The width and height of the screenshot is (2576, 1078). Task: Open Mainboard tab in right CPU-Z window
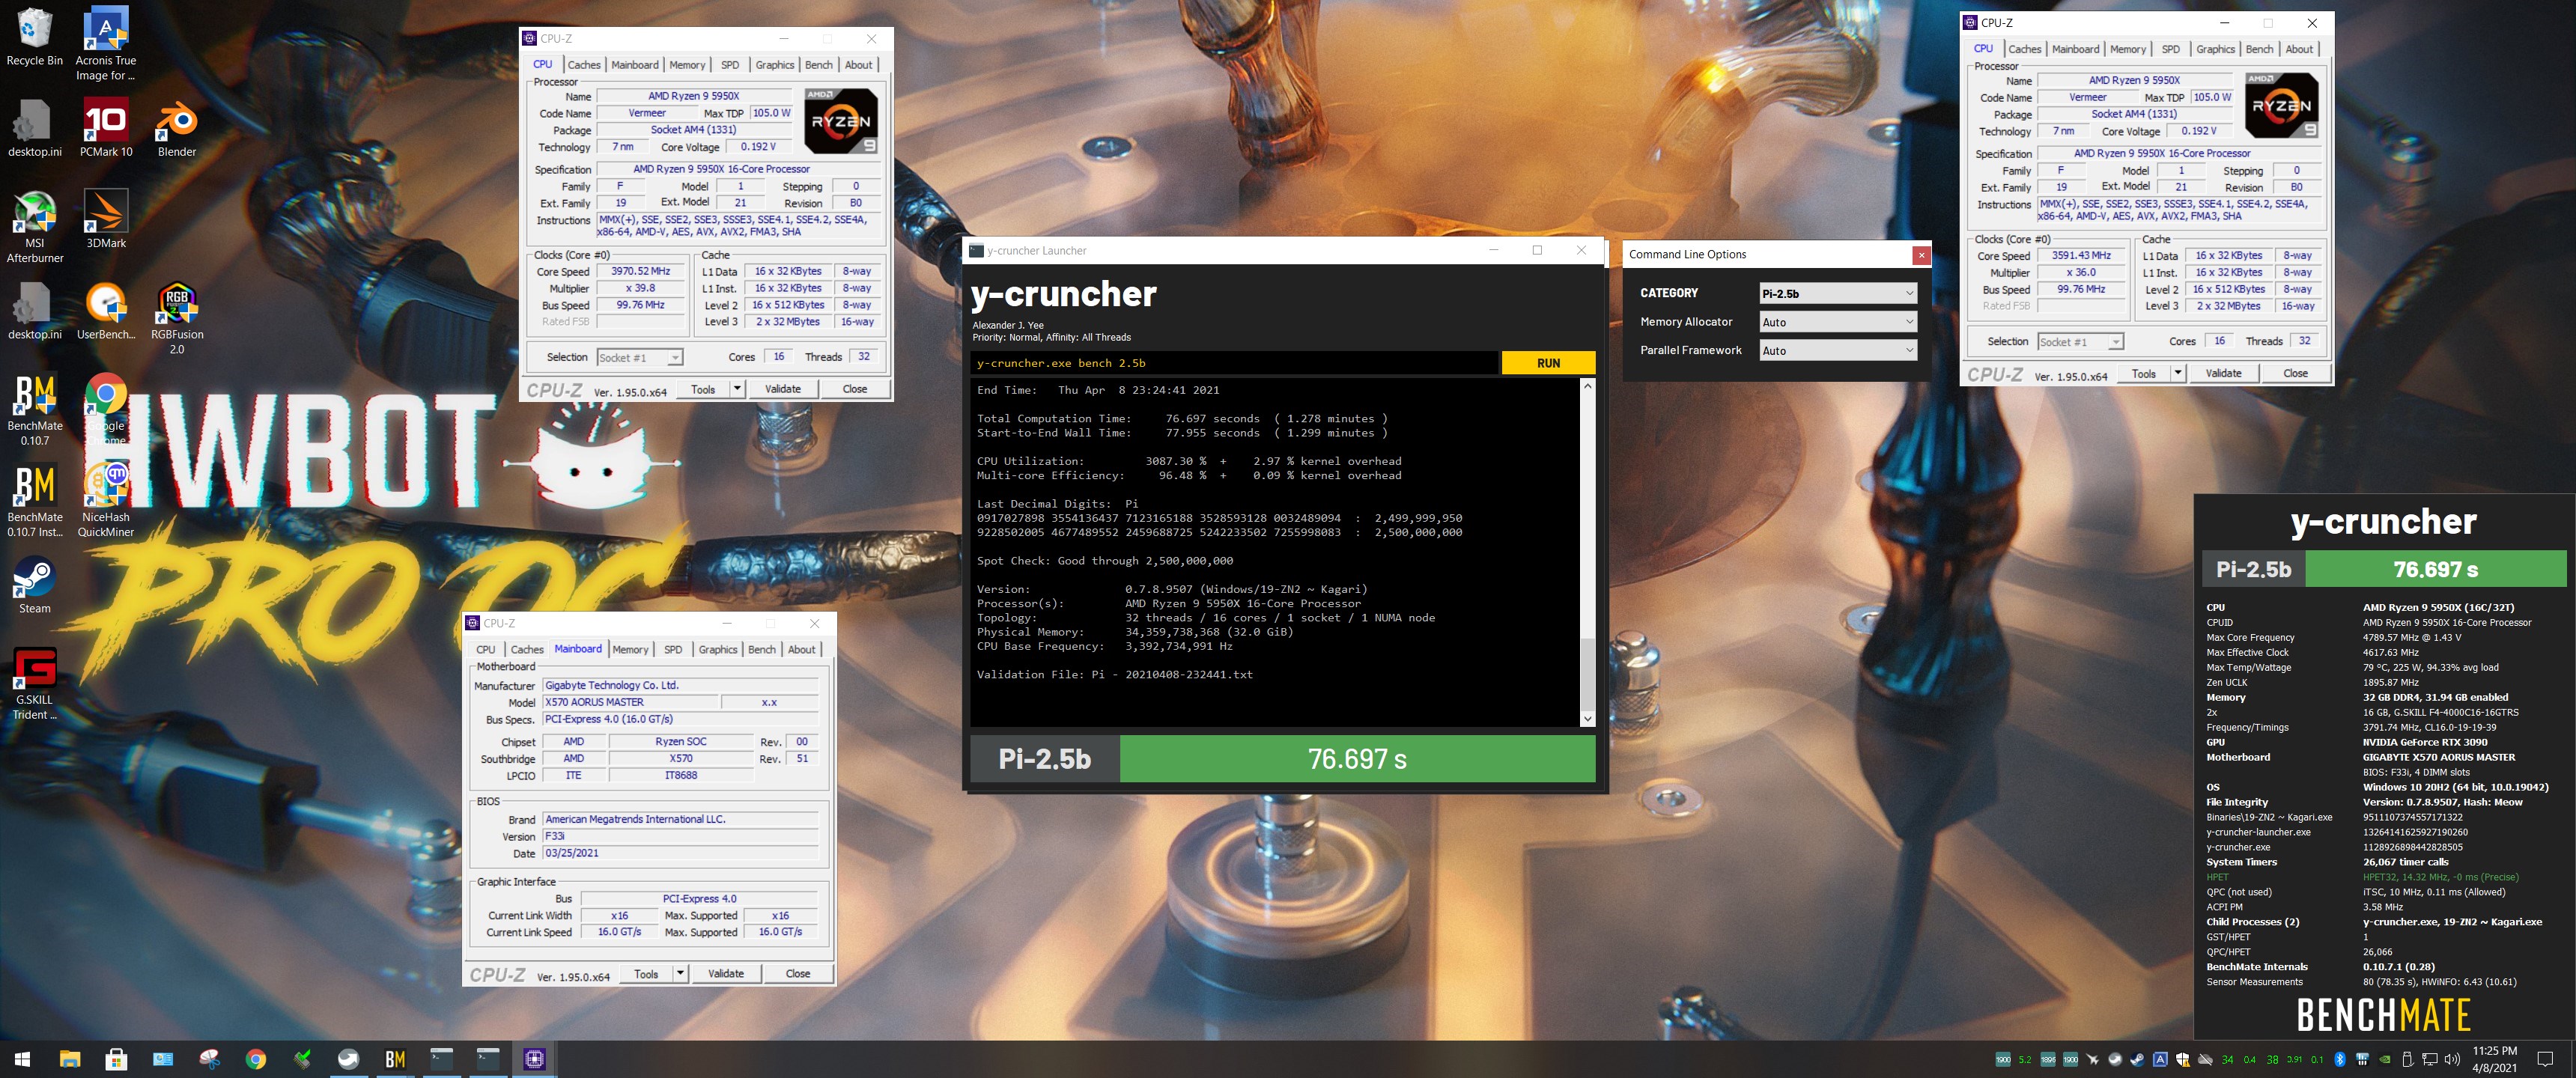click(2075, 49)
